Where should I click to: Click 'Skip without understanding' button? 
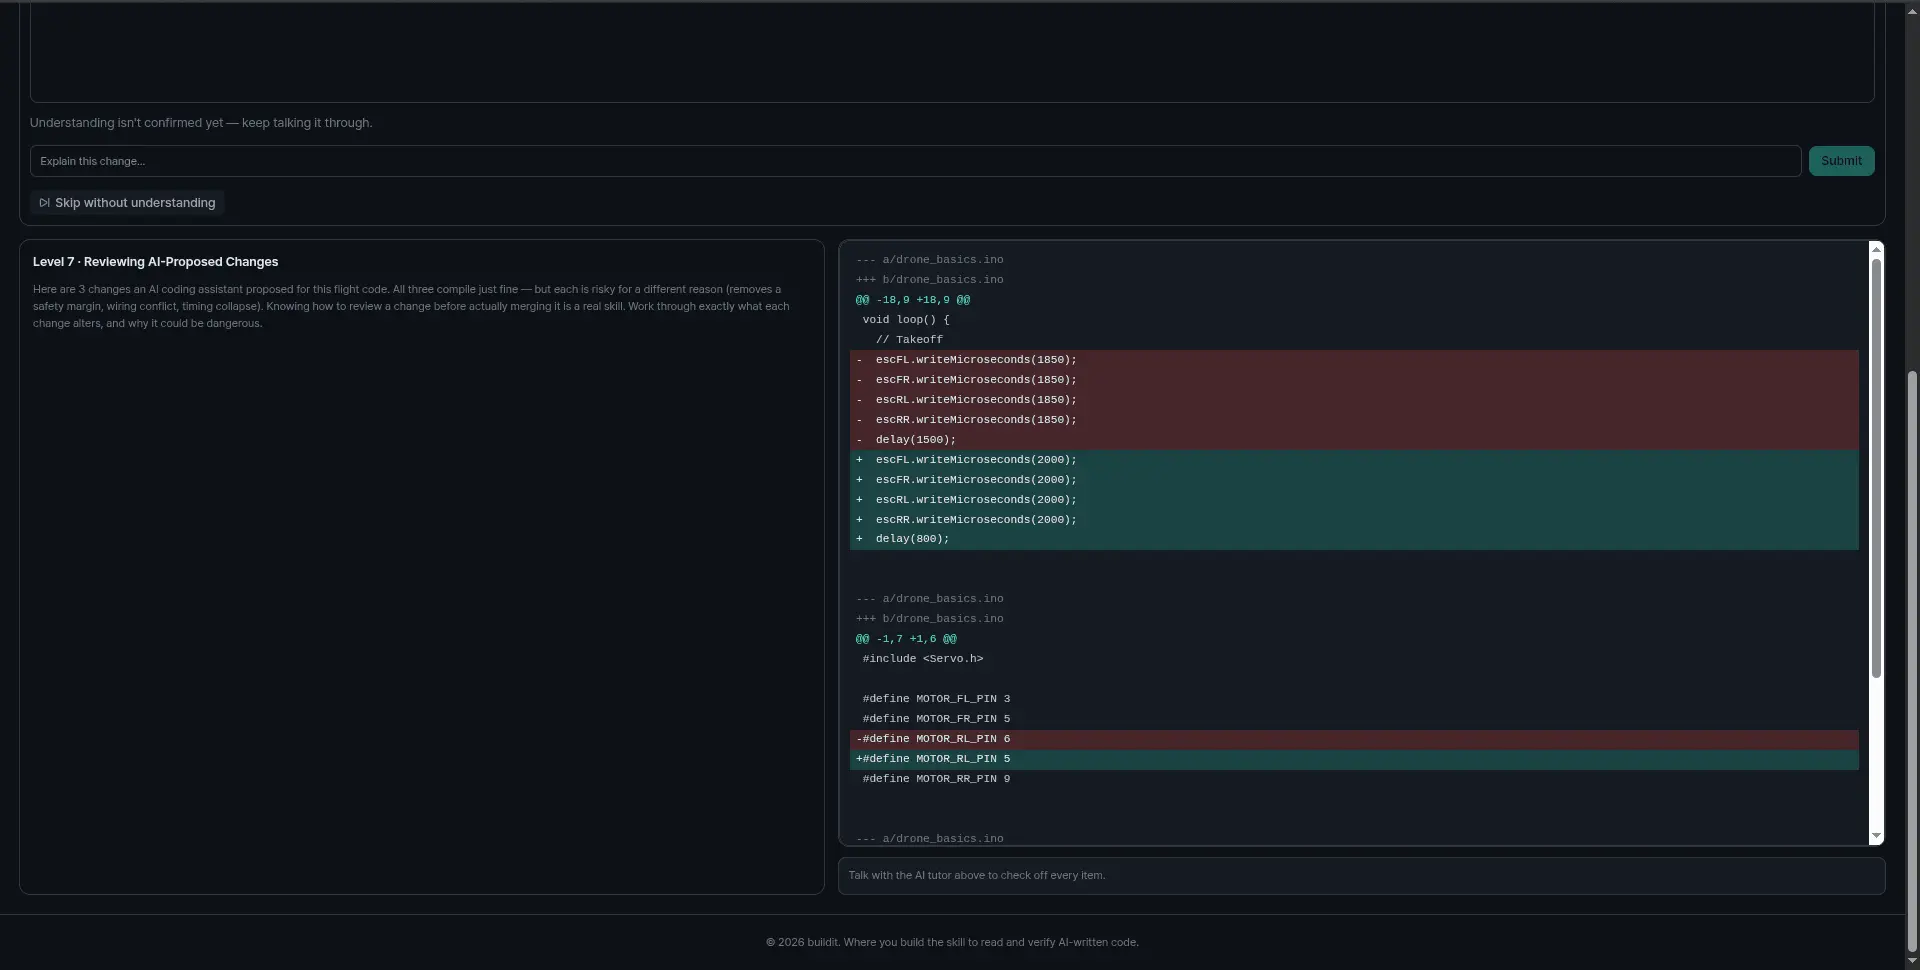click(127, 203)
